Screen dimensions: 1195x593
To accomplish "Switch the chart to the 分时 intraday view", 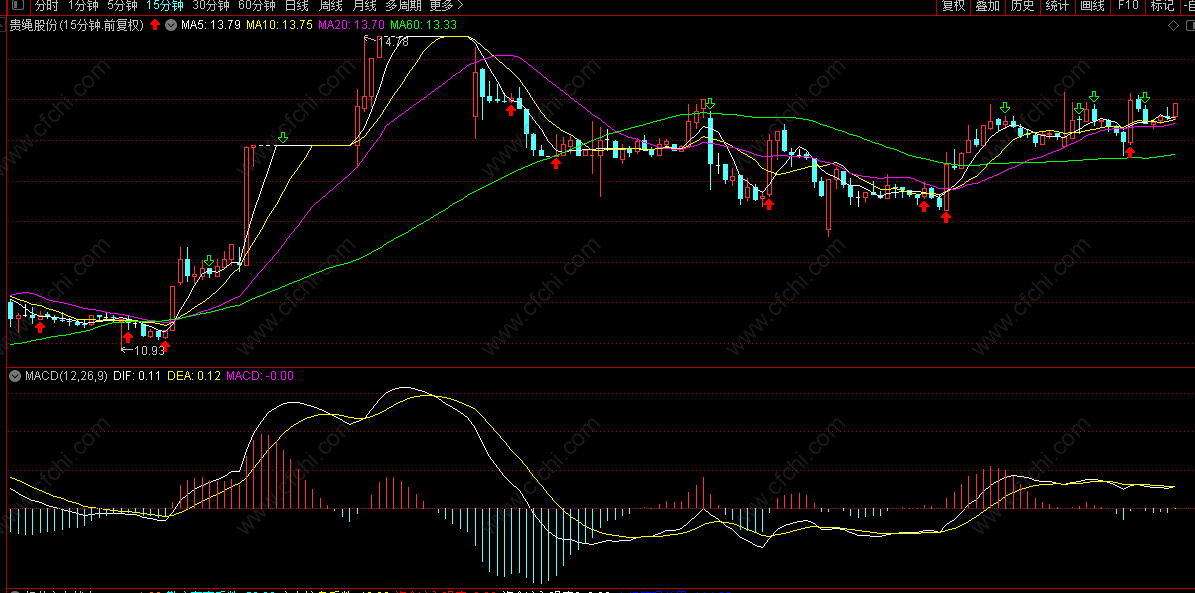I will 46,6.
